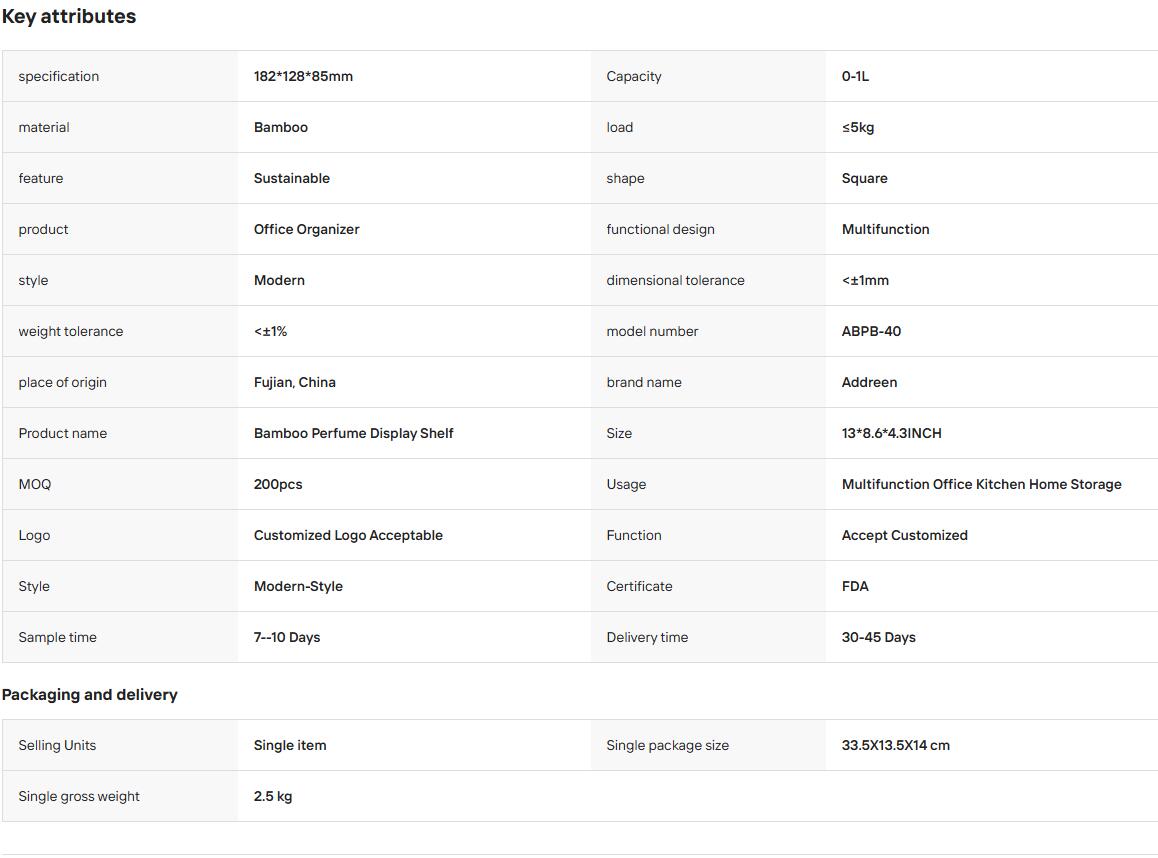This screenshot has width=1158, height=858.
Task: Select the Single item selling units value
Action: point(290,745)
